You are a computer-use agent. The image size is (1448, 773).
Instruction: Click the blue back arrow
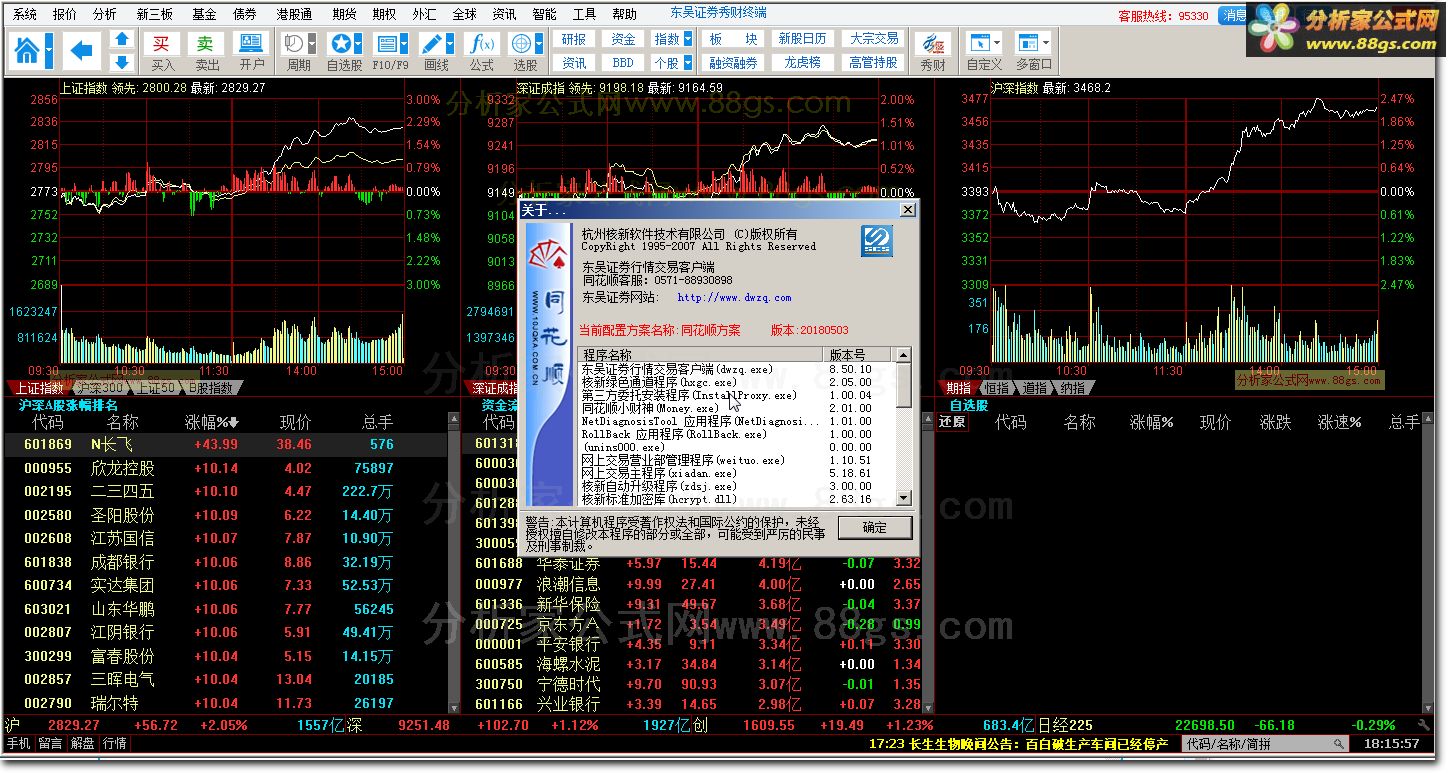[x=81, y=50]
